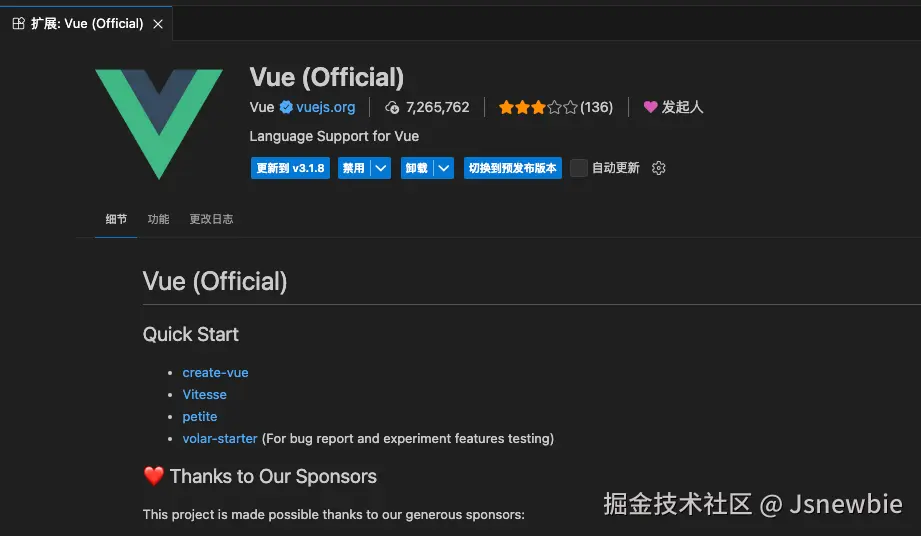This screenshot has height=536, width=921.
Task: Click the extension tab icon
Action: point(18,24)
